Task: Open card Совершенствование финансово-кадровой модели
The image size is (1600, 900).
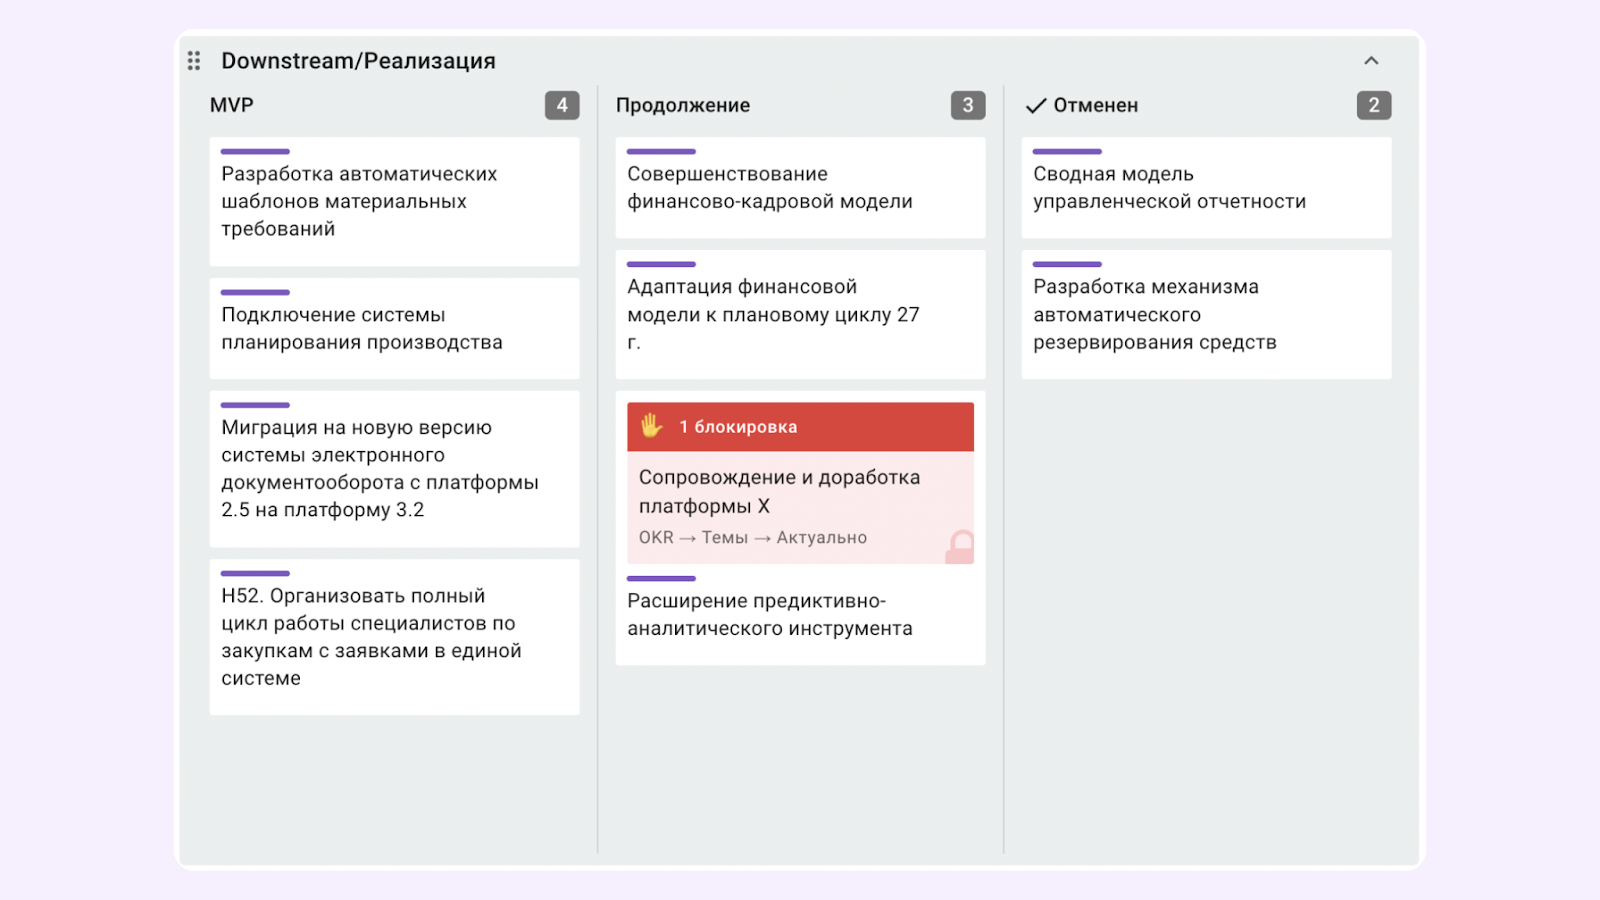Action: tap(800, 188)
